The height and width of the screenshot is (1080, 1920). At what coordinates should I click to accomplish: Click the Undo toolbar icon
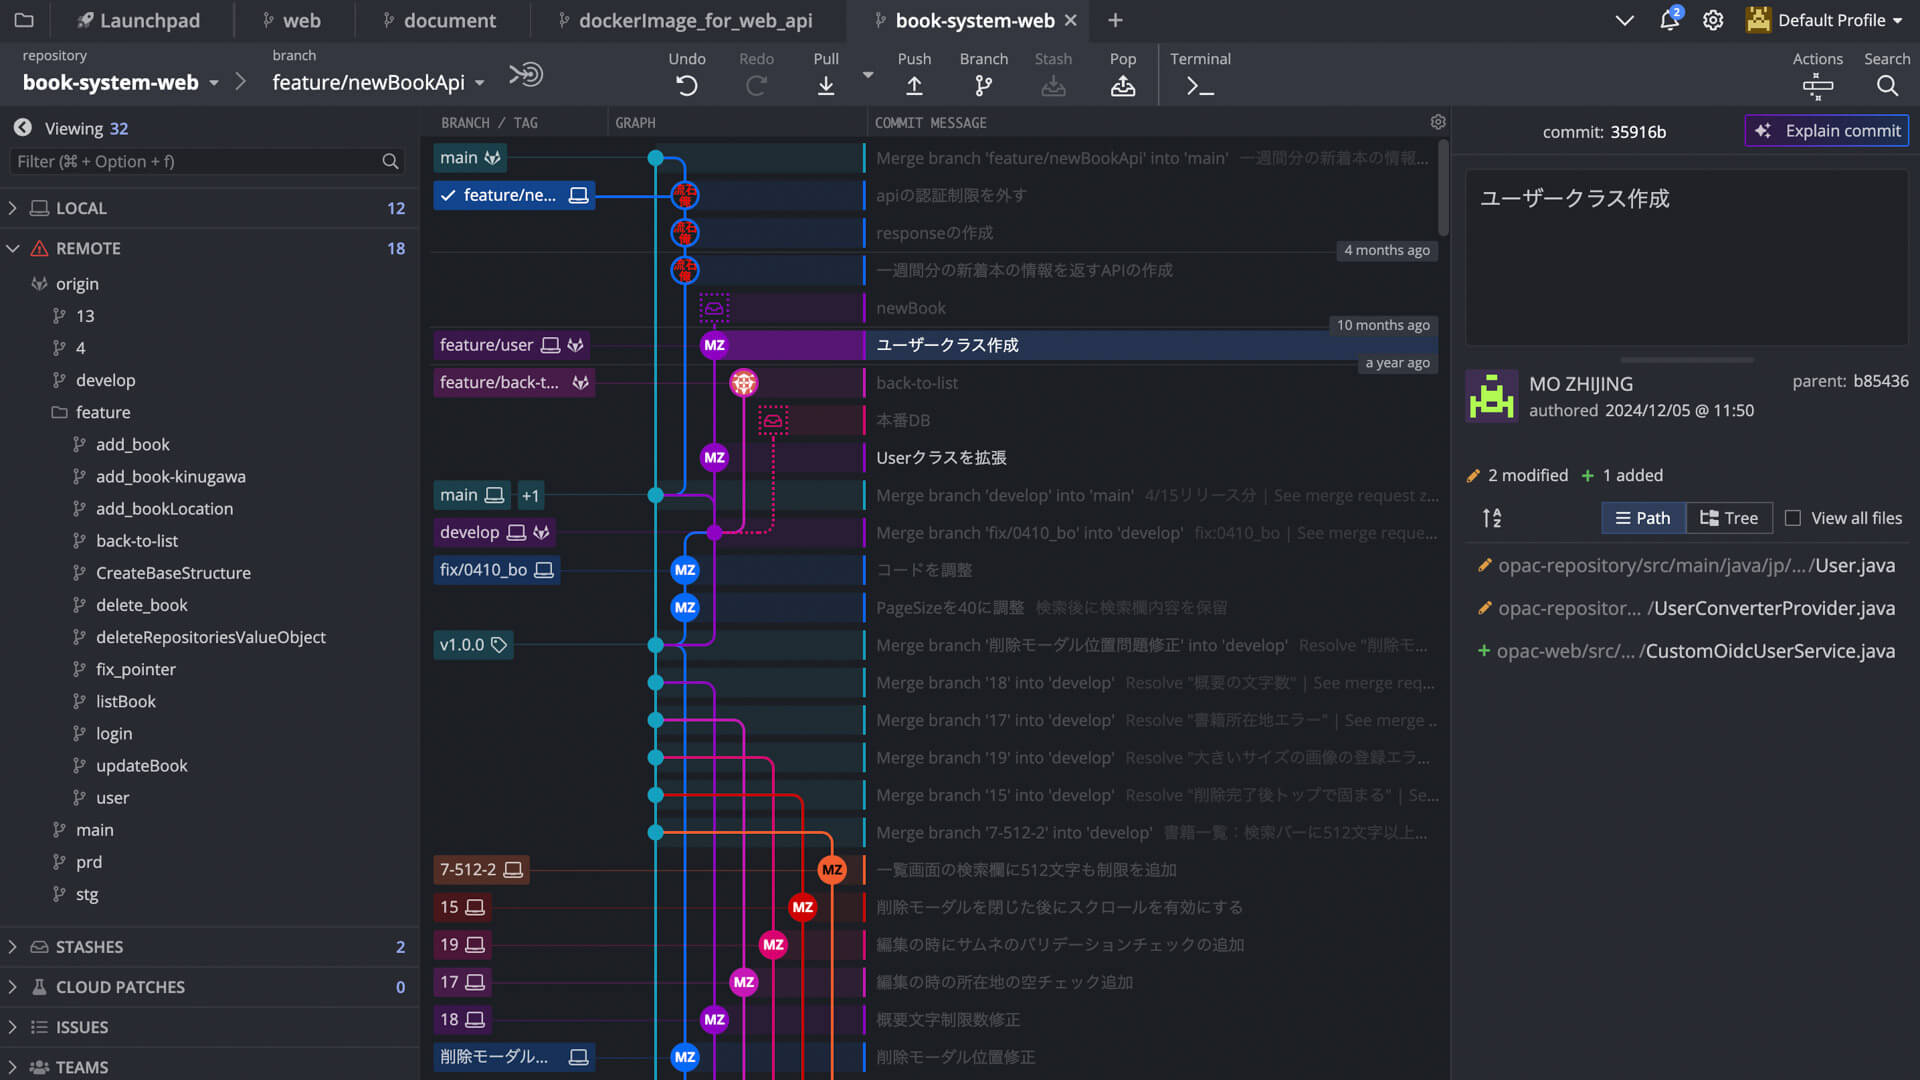(686, 86)
